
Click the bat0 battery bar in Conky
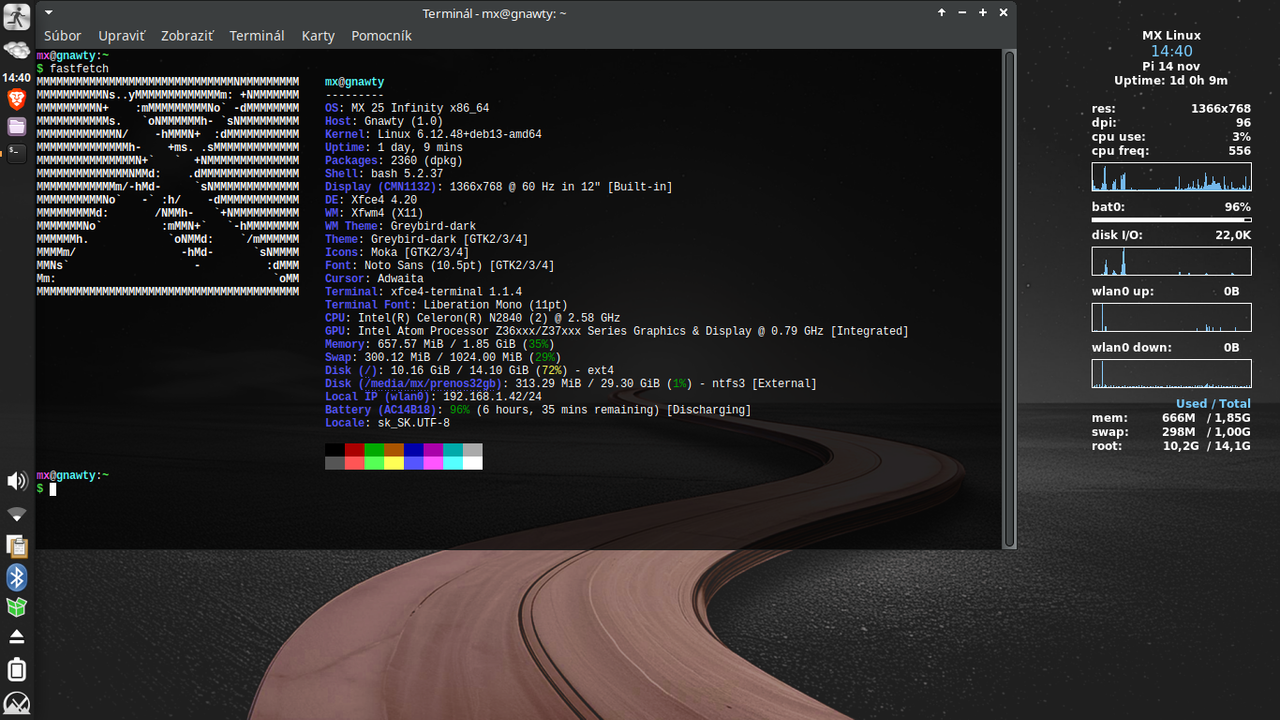click(x=1171, y=220)
